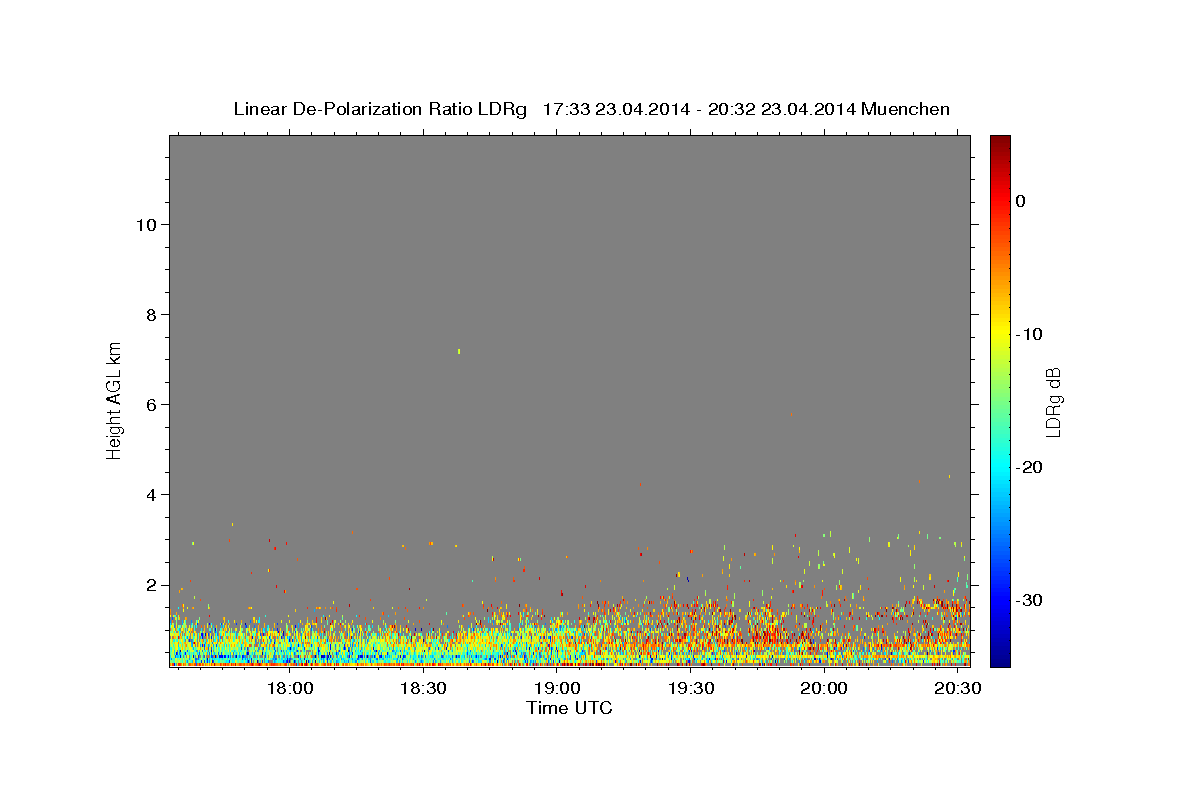Click the height tick label 8
This screenshot has height=800, width=1200.
pyautogui.click(x=150, y=314)
